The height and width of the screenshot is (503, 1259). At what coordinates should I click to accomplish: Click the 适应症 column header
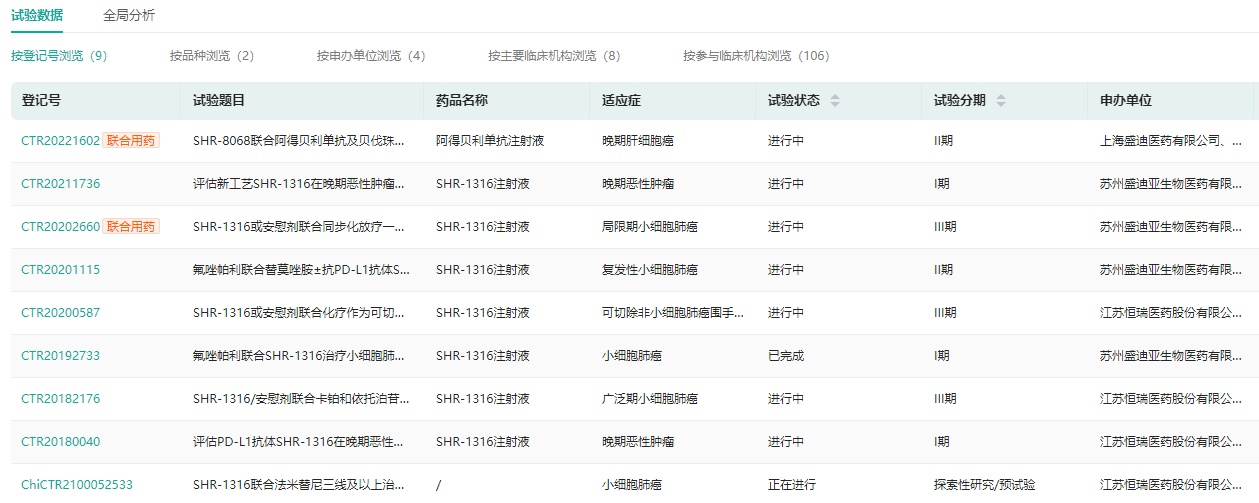coord(622,101)
